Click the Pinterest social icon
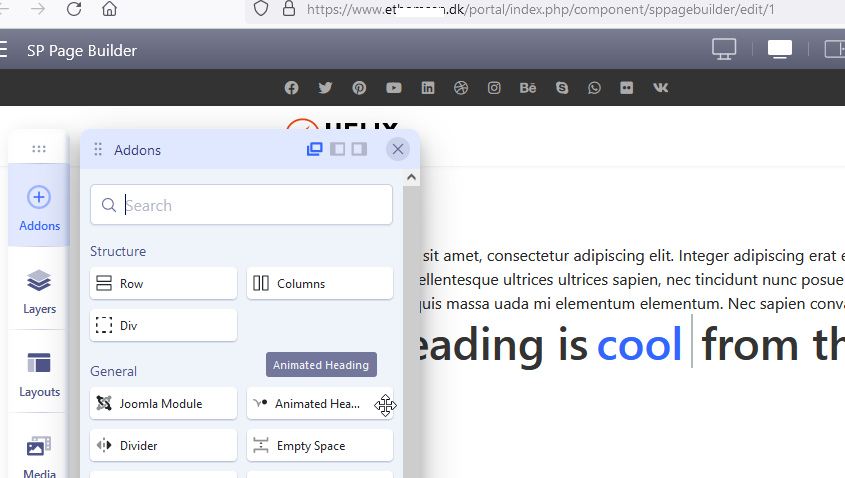 (x=359, y=88)
